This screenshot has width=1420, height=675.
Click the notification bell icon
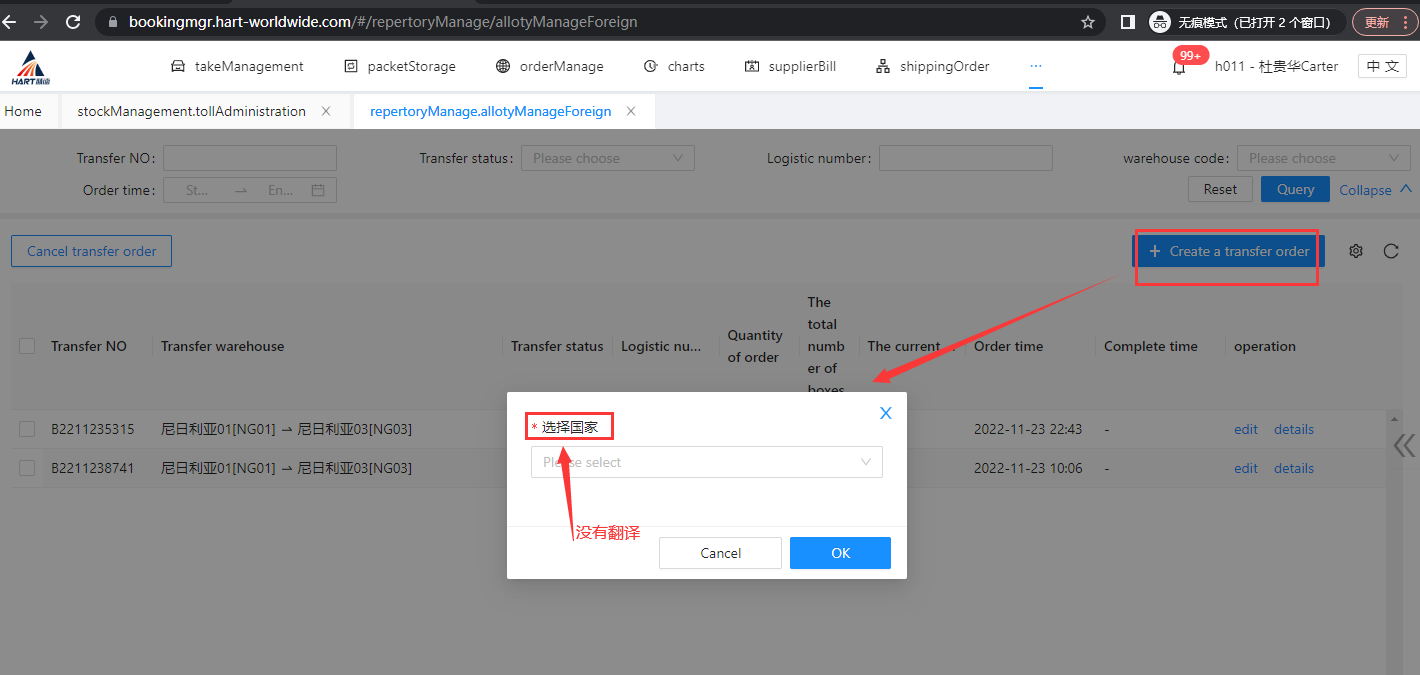tap(1179, 68)
